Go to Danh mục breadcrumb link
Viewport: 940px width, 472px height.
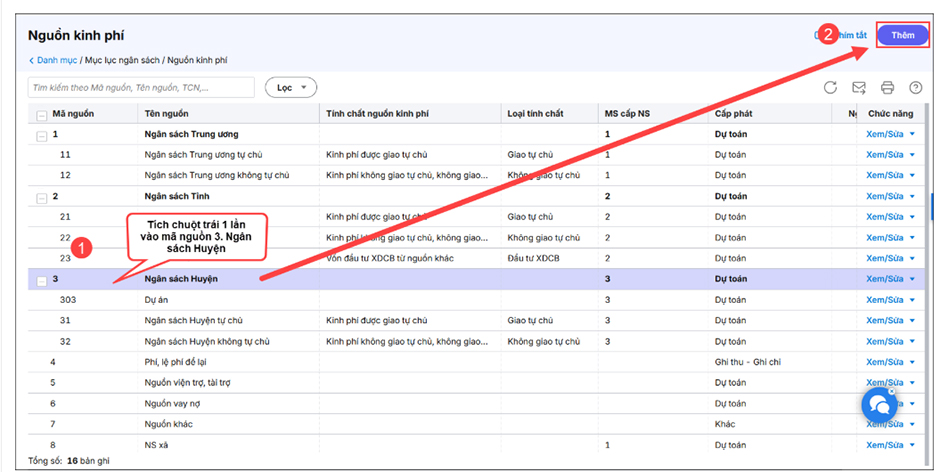[57, 61]
